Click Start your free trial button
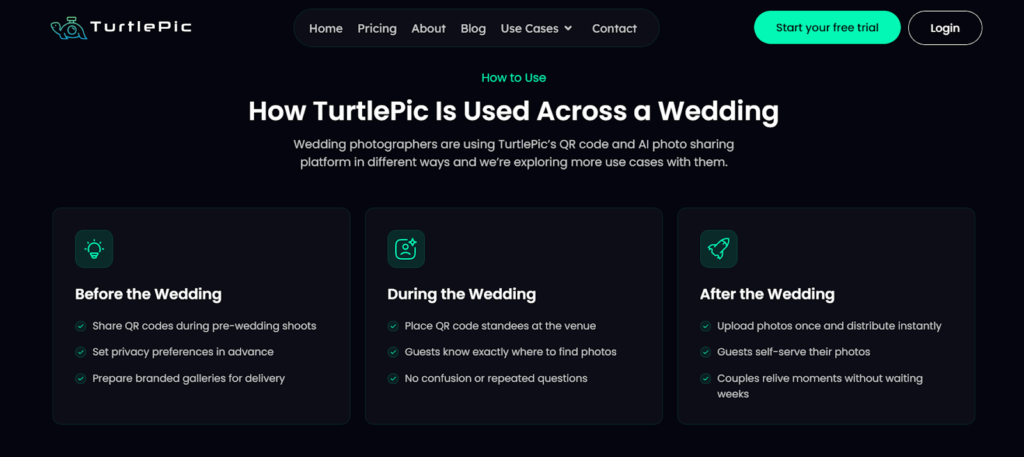Screen dimensions: 1024x457 [827, 28]
